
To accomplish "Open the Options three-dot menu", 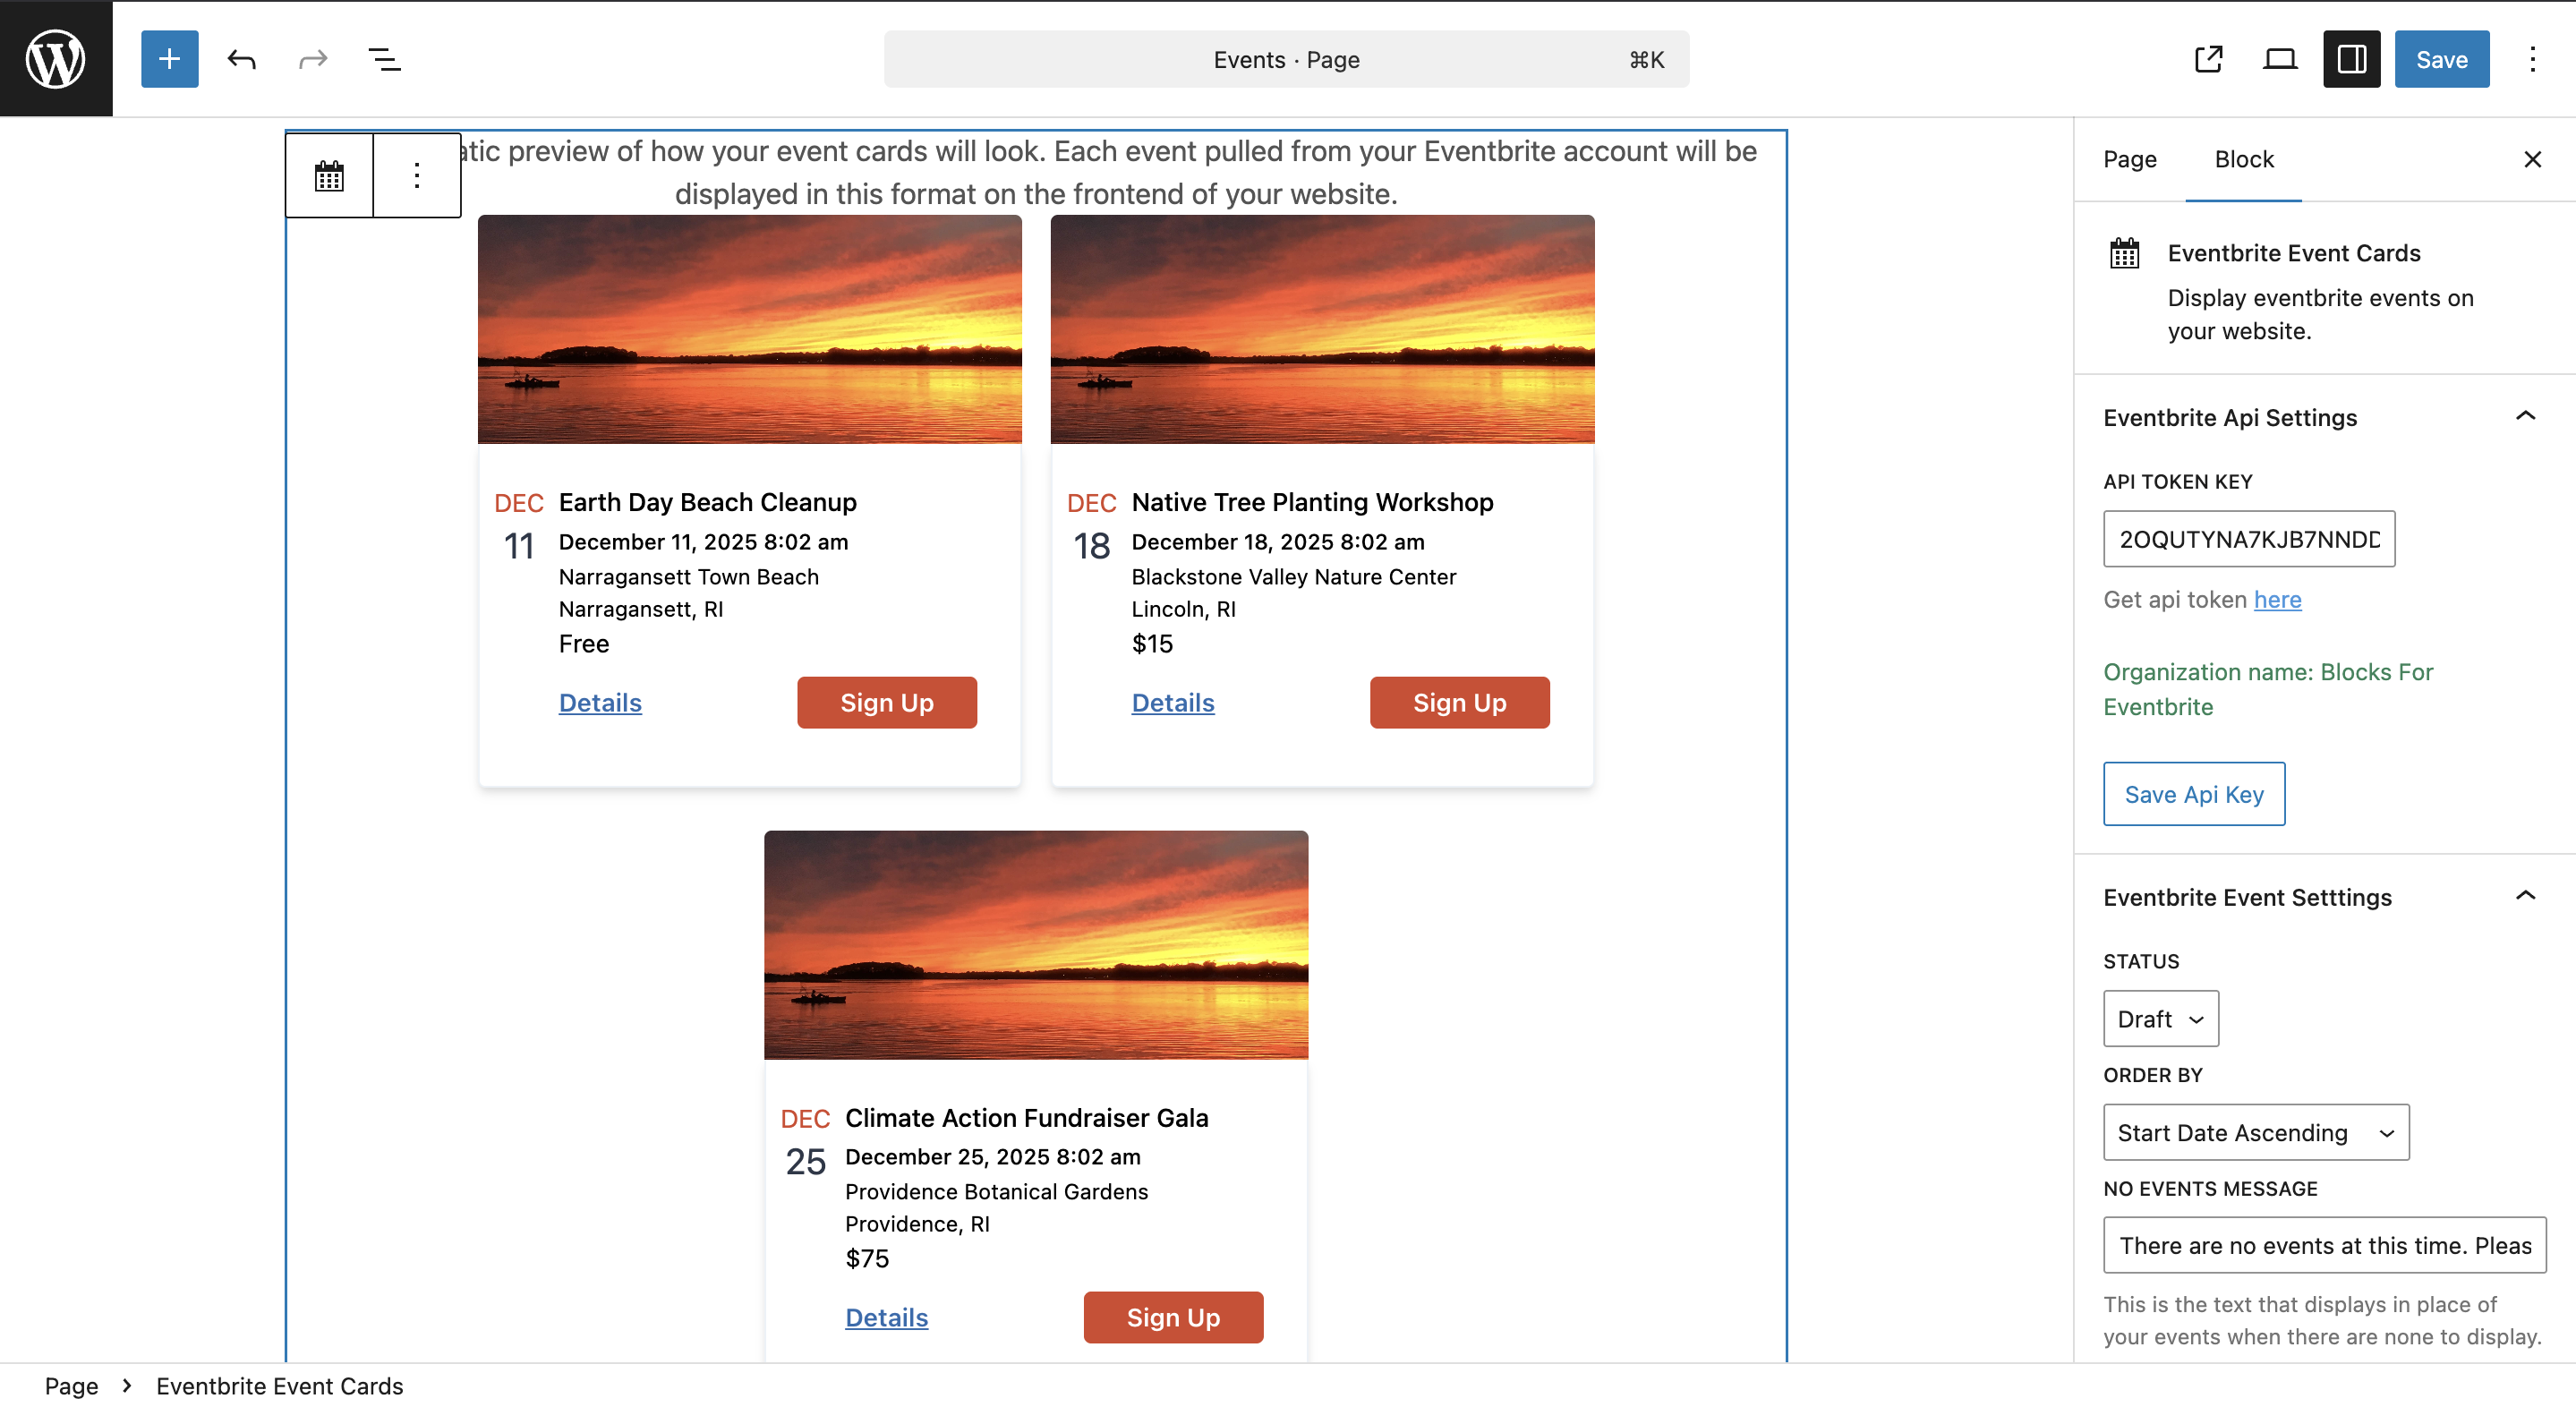I will point(2532,59).
